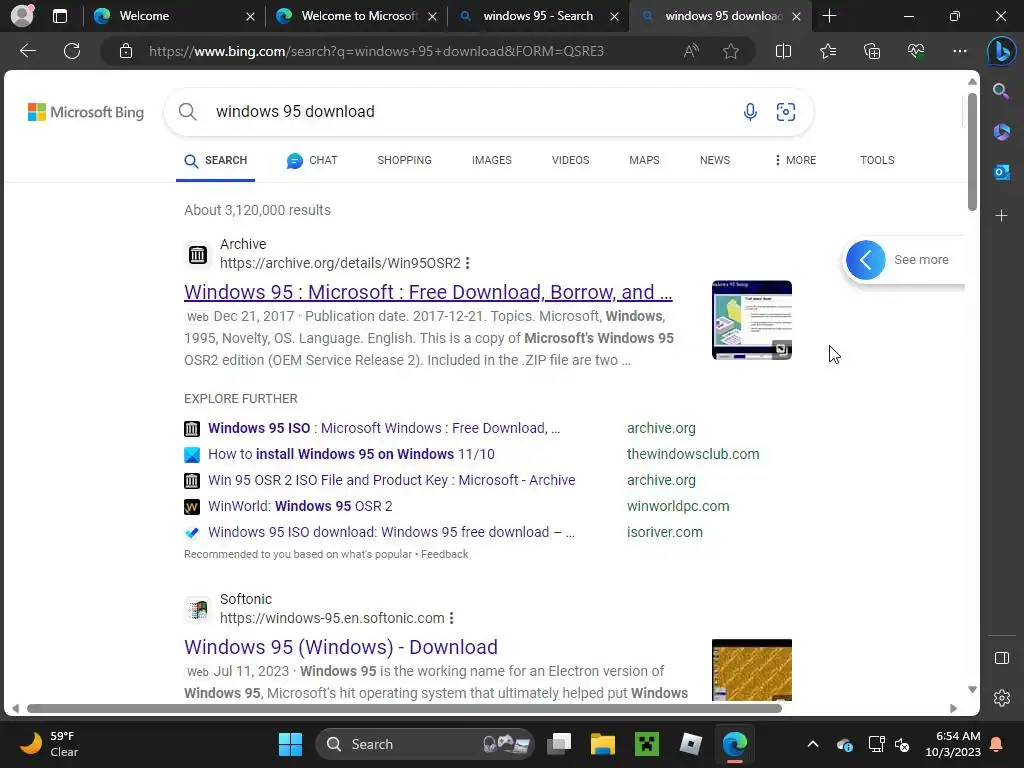Image resolution: width=1024 pixels, height=768 pixels.
Task: Open the CHAT search tab
Action: 312,160
